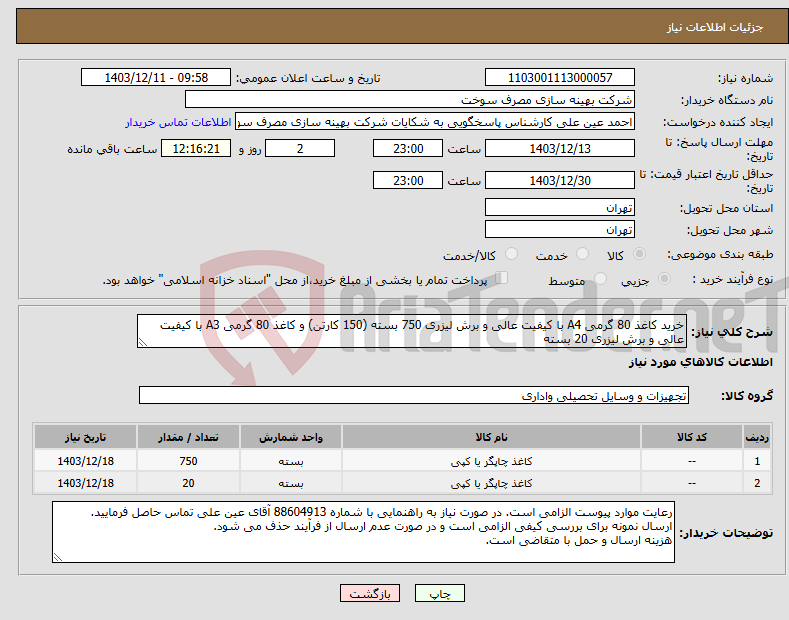Click the general description text box خرید کاغذ 80 گرمی

coord(412,332)
